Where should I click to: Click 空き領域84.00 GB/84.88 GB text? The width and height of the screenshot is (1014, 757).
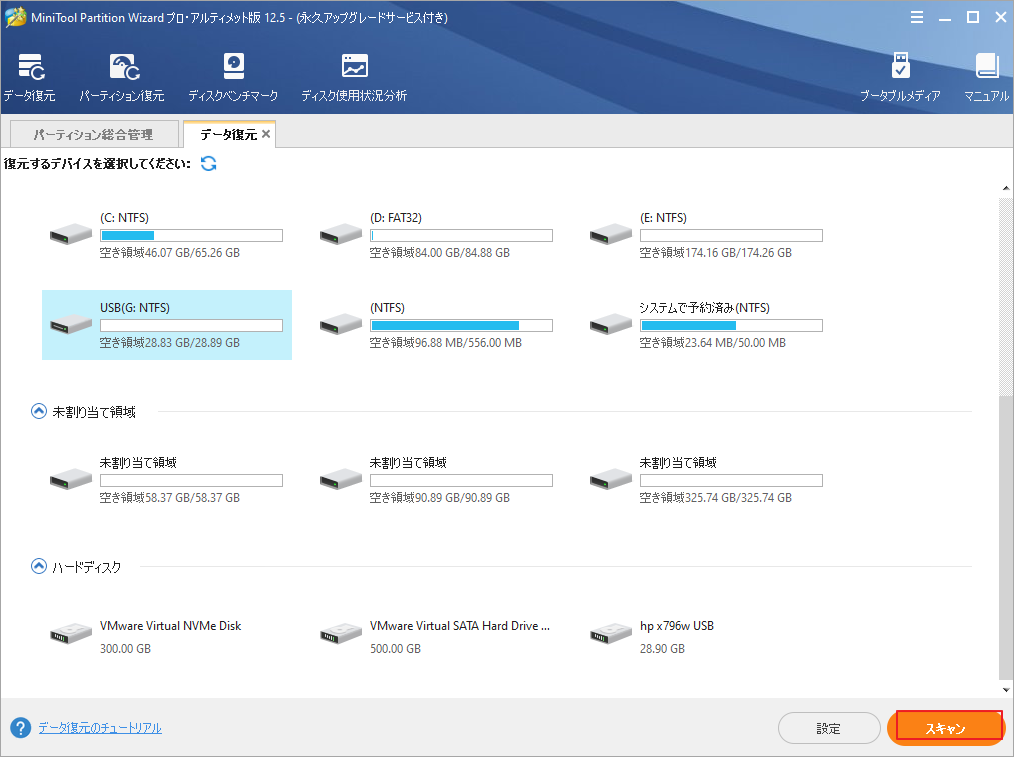[x=440, y=253]
